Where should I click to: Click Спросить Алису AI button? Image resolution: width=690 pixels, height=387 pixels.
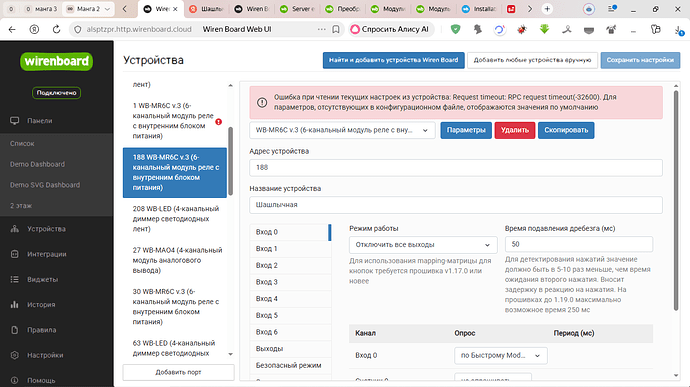[390, 29]
